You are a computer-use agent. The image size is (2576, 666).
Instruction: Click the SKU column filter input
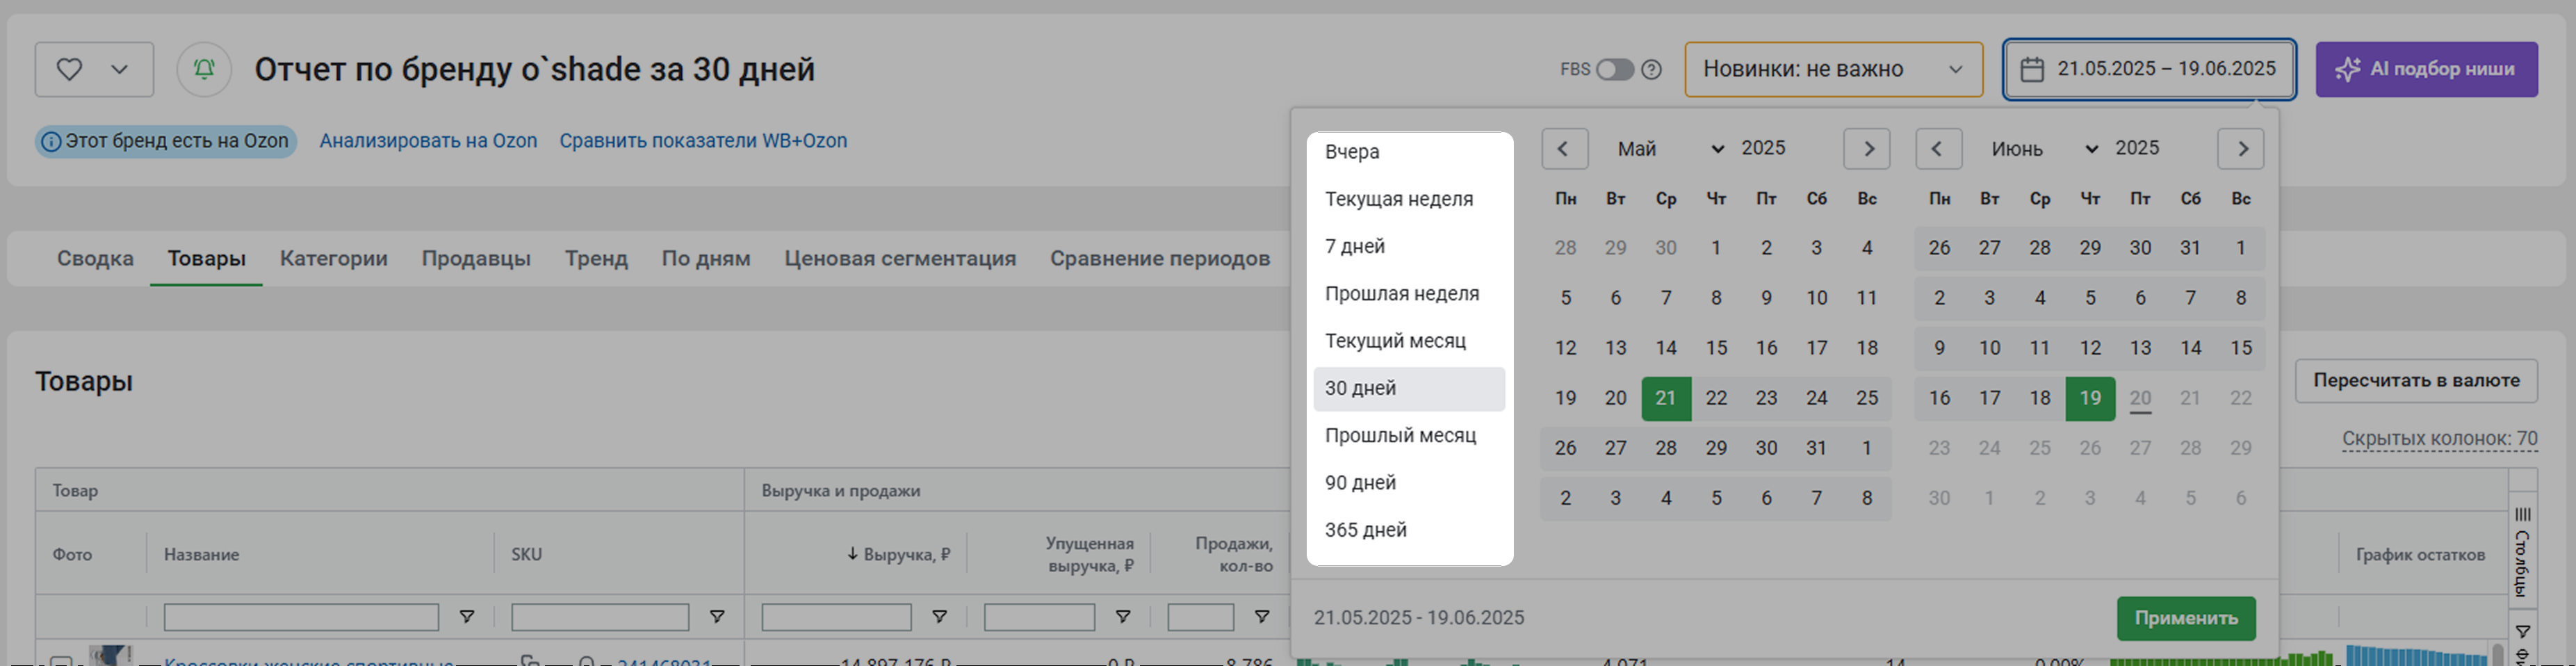click(600, 617)
